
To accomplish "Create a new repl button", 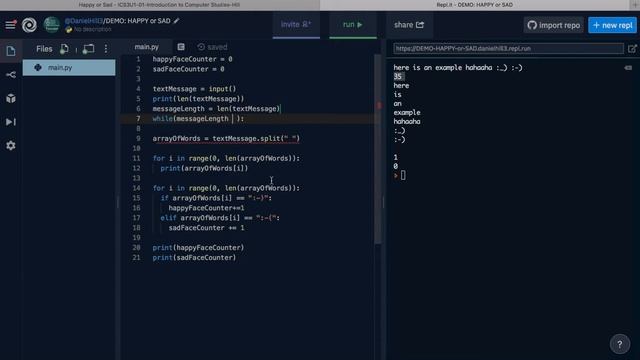I will pyautogui.click(x=612, y=25).
